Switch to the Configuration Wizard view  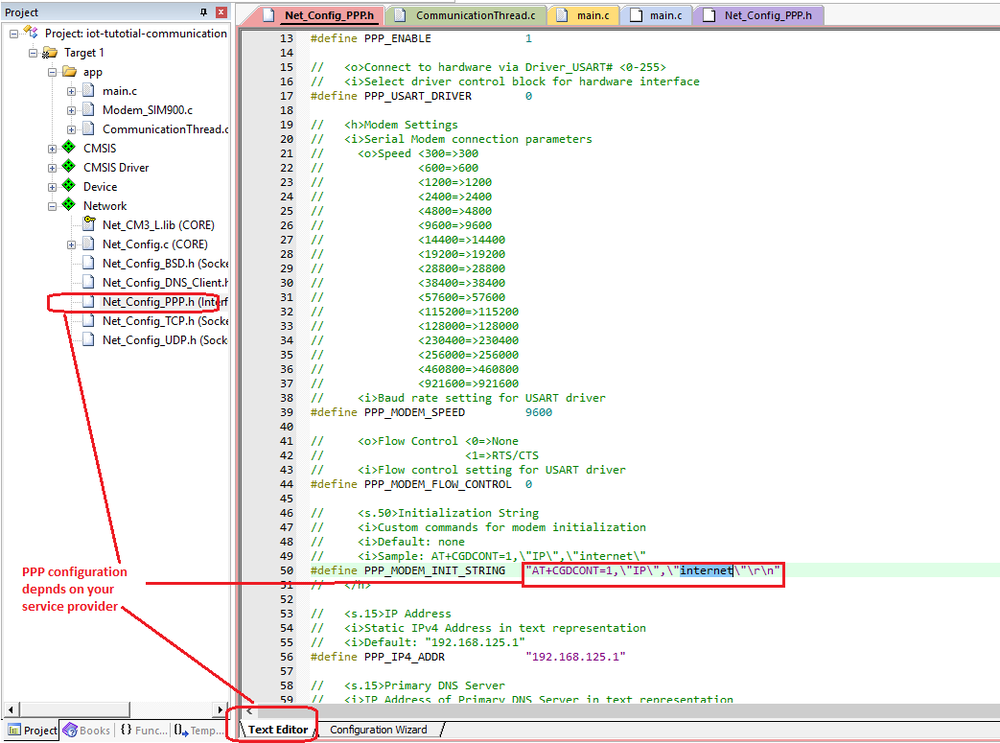point(378,730)
